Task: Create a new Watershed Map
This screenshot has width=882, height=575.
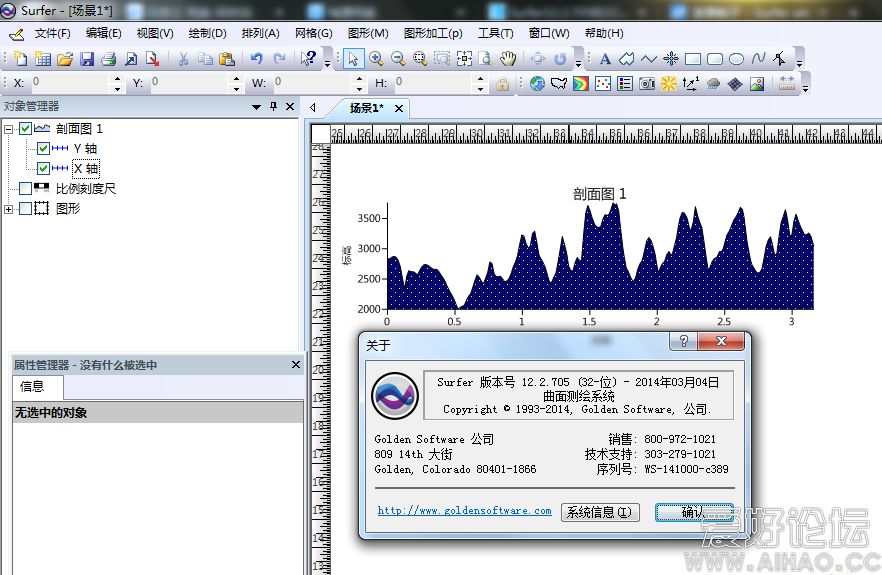Action: click(x=713, y=84)
